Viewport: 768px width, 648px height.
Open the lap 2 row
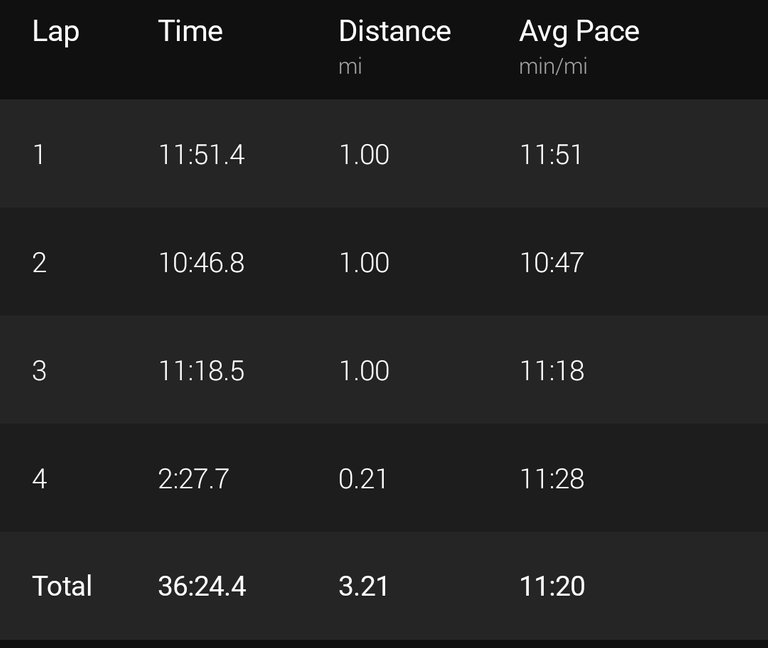point(384,262)
